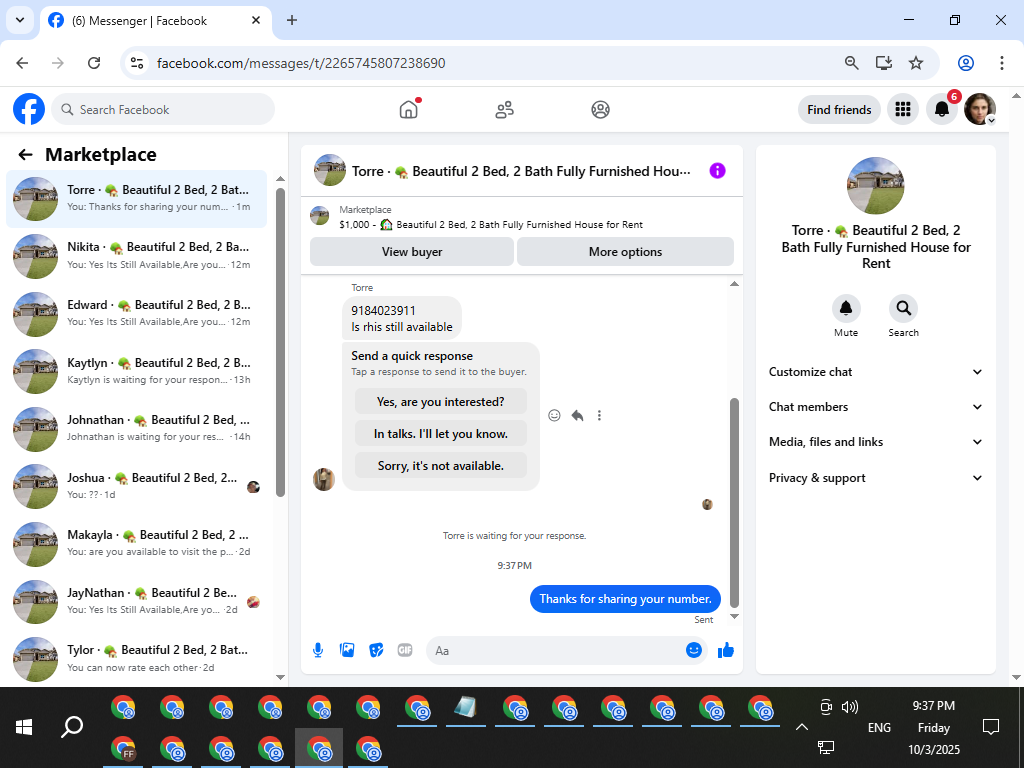The height and width of the screenshot is (768, 1024).
Task: Open Chrome three-dot menu
Action: pyautogui.click(x=1002, y=63)
